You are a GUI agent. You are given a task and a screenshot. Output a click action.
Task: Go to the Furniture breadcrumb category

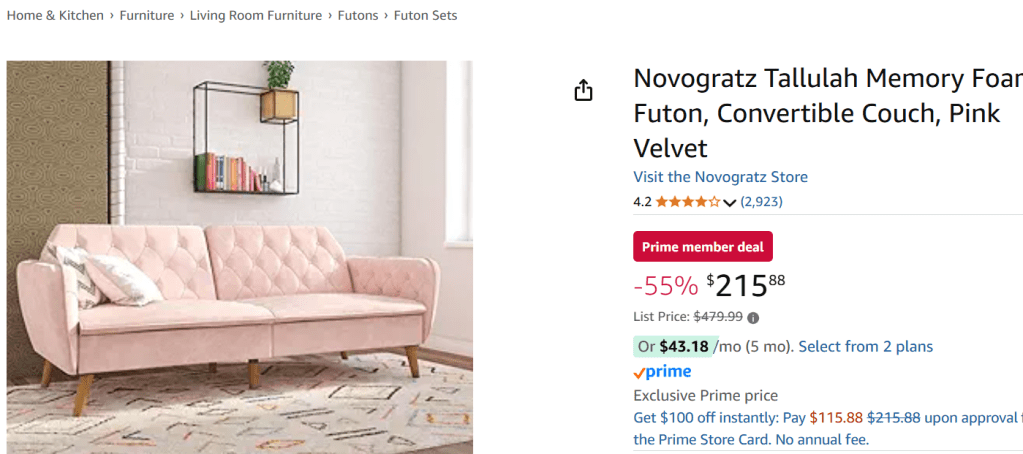pos(146,16)
